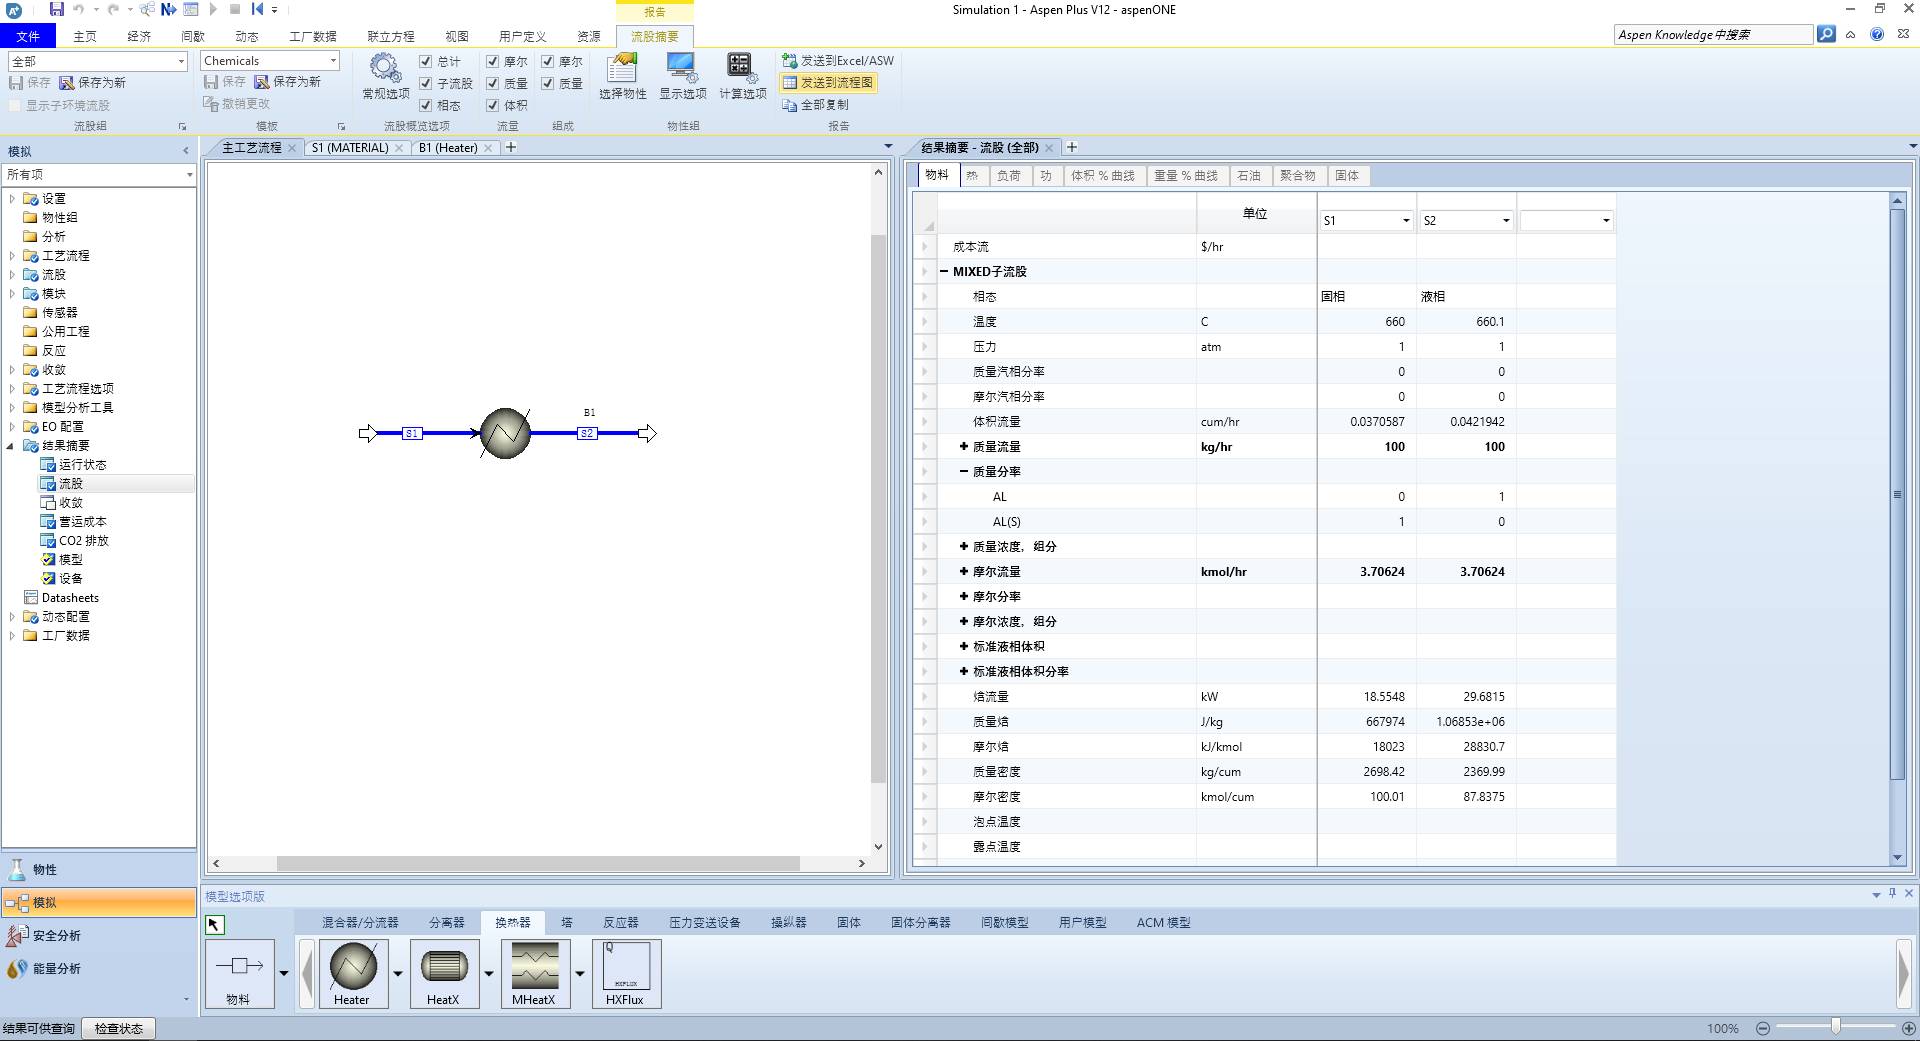1920x1041 pixels.
Task: Click 发送到流程图 in the ribbon
Action: click(x=828, y=83)
